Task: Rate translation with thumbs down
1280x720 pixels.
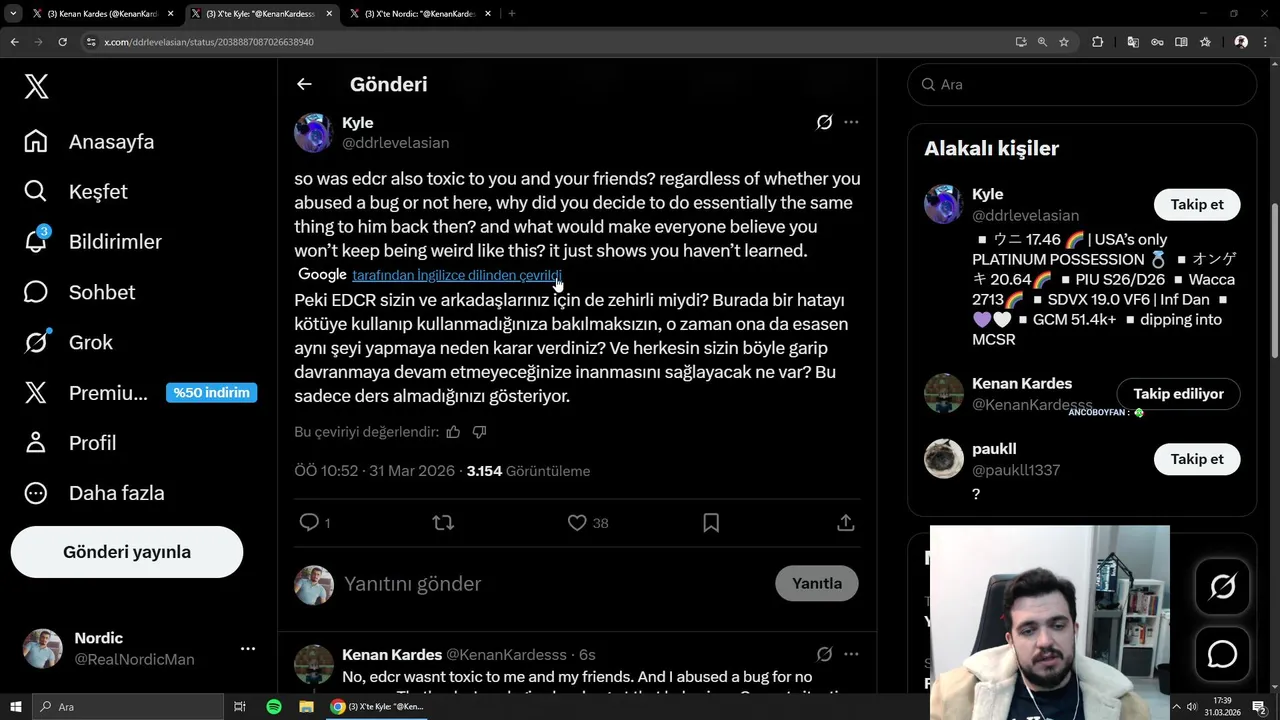Action: [x=479, y=432]
